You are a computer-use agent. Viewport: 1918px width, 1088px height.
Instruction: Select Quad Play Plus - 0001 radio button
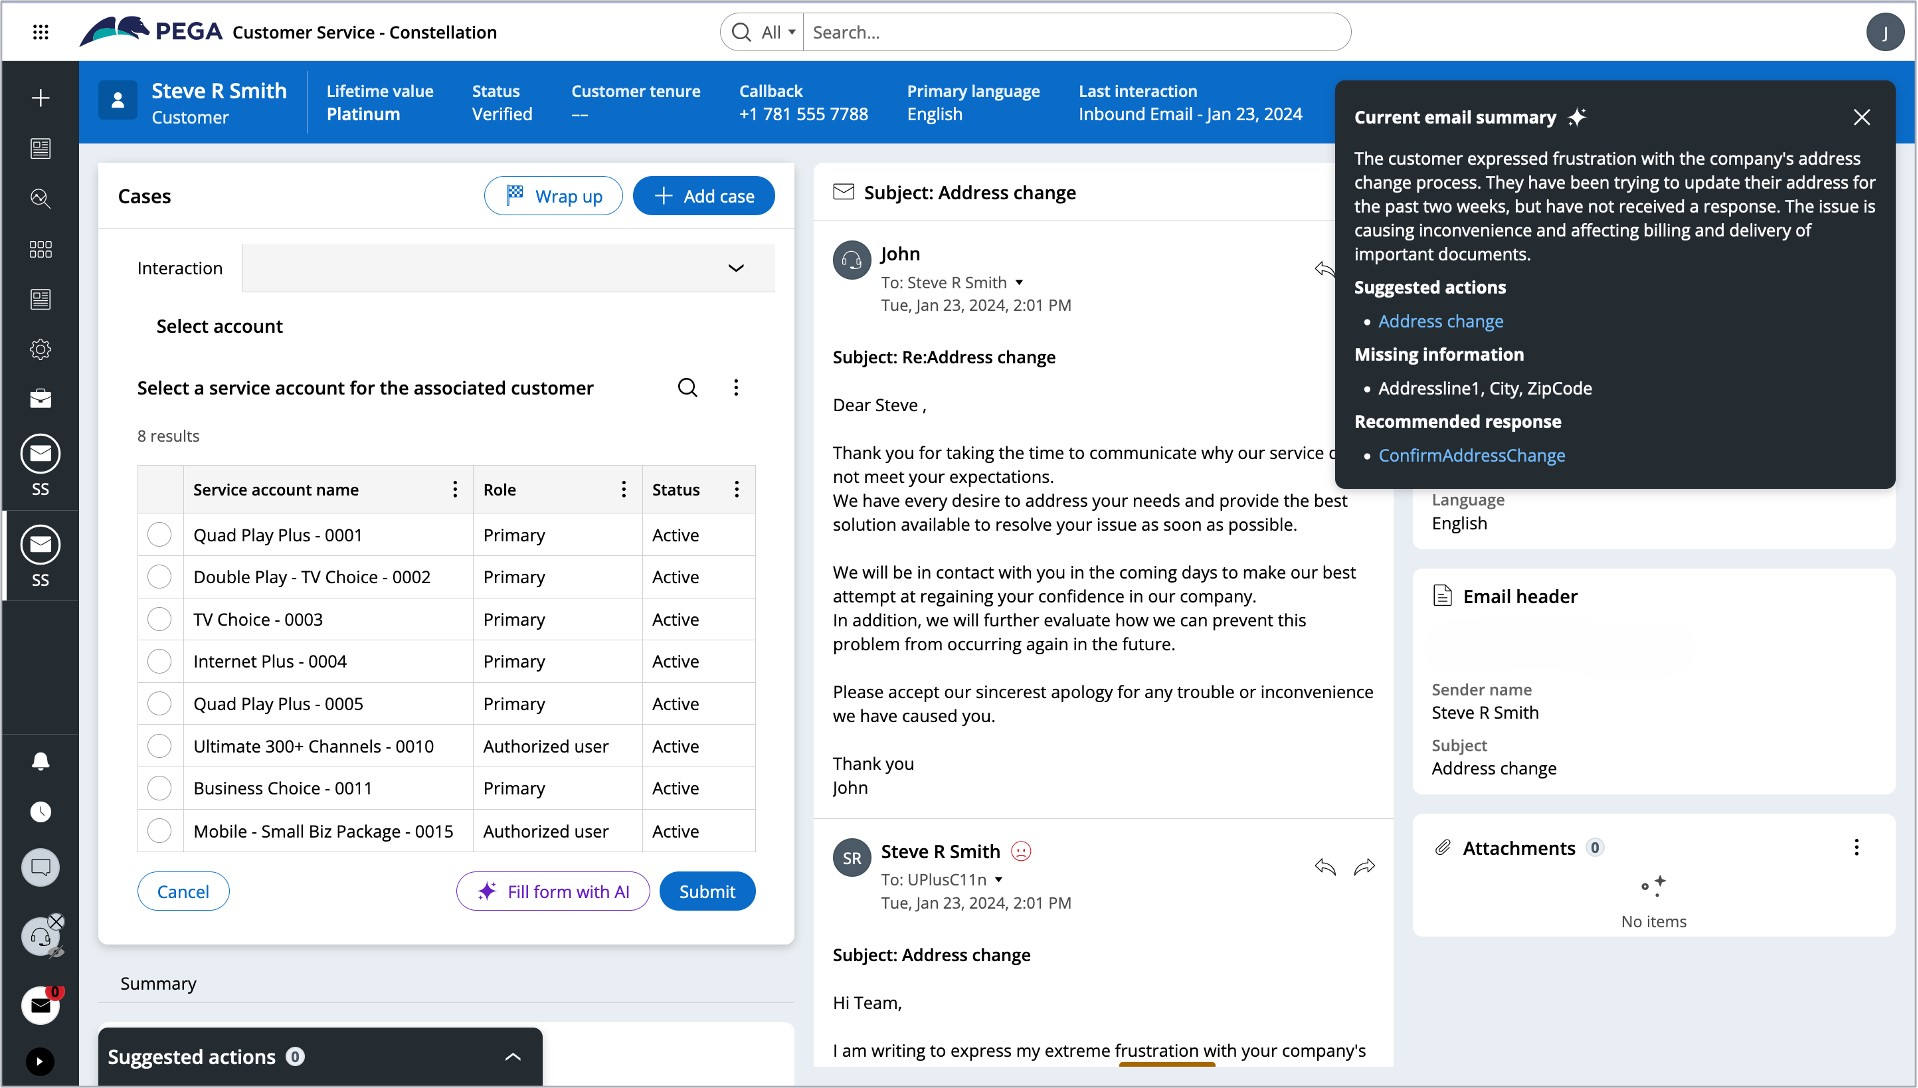159,535
